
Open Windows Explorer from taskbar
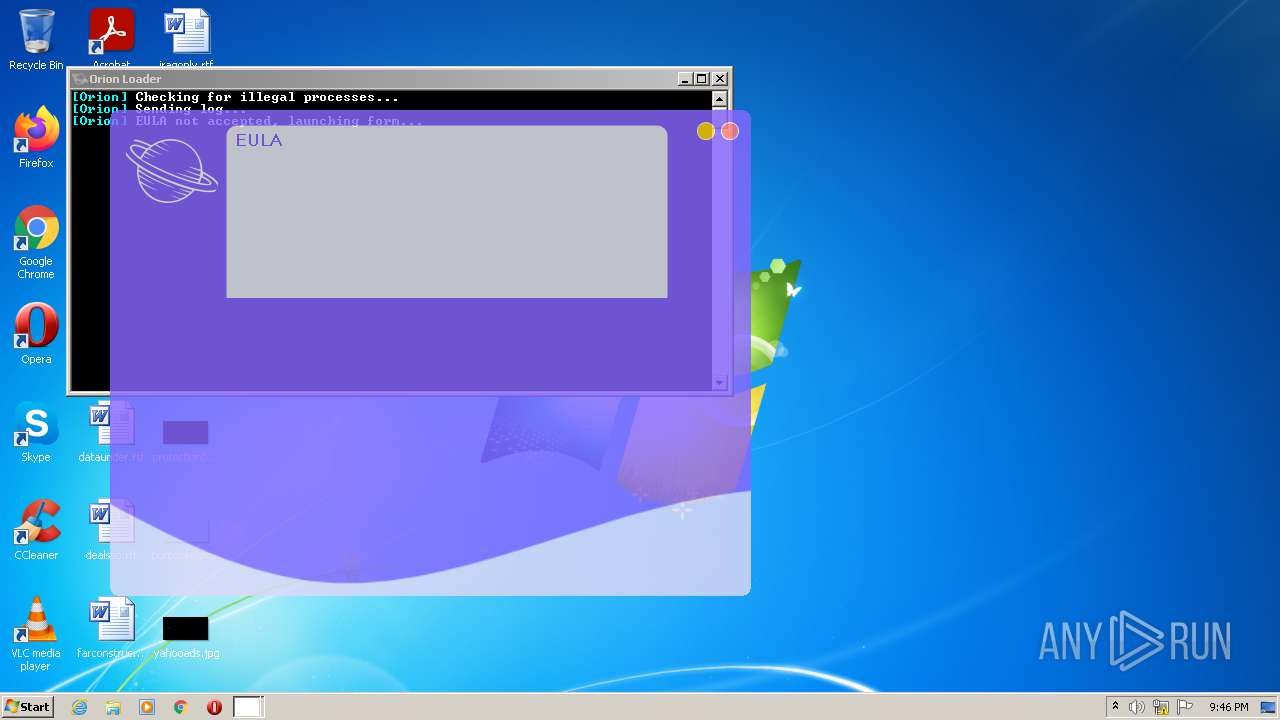(113, 707)
